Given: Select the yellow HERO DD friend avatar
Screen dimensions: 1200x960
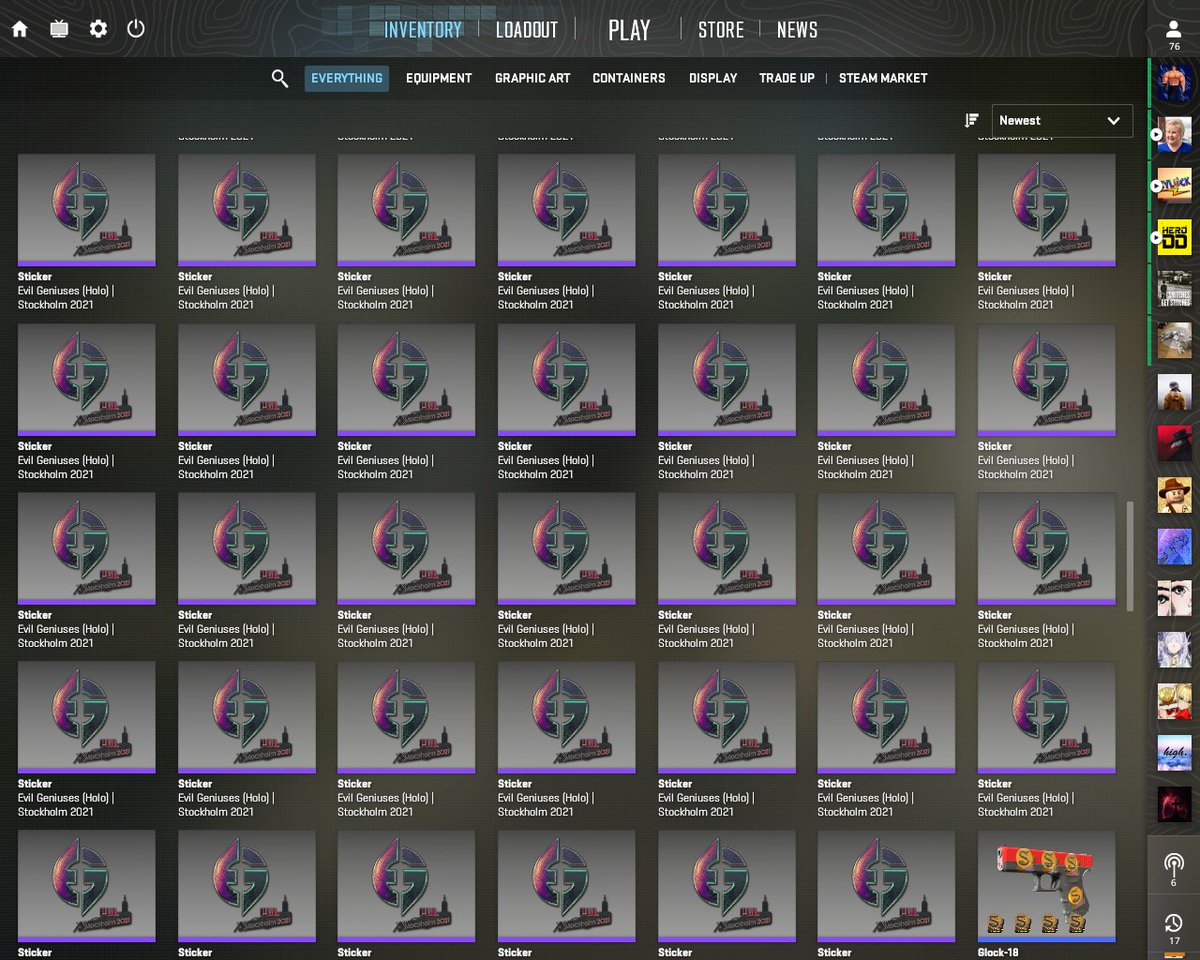Looking at the screenshot, I should (1174, 237).
